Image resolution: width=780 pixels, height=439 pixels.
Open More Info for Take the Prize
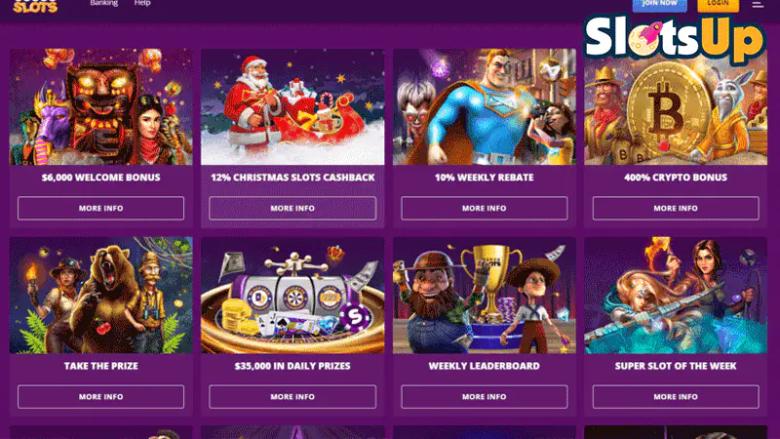[101, 397]
